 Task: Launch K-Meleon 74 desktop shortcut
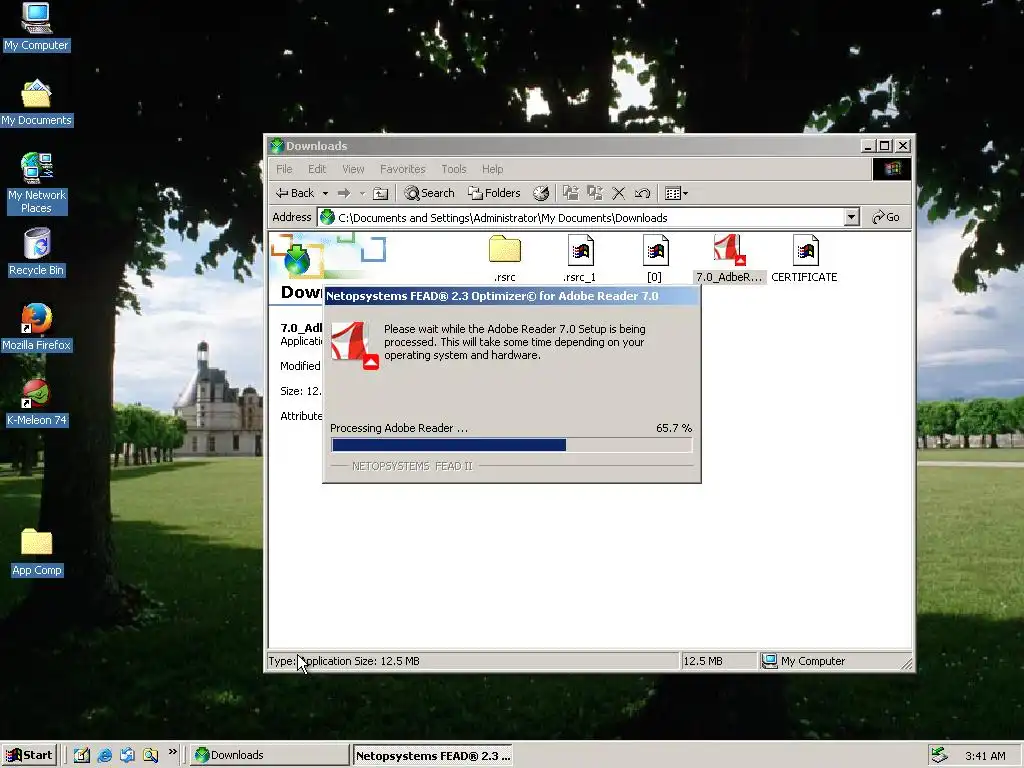37,402
